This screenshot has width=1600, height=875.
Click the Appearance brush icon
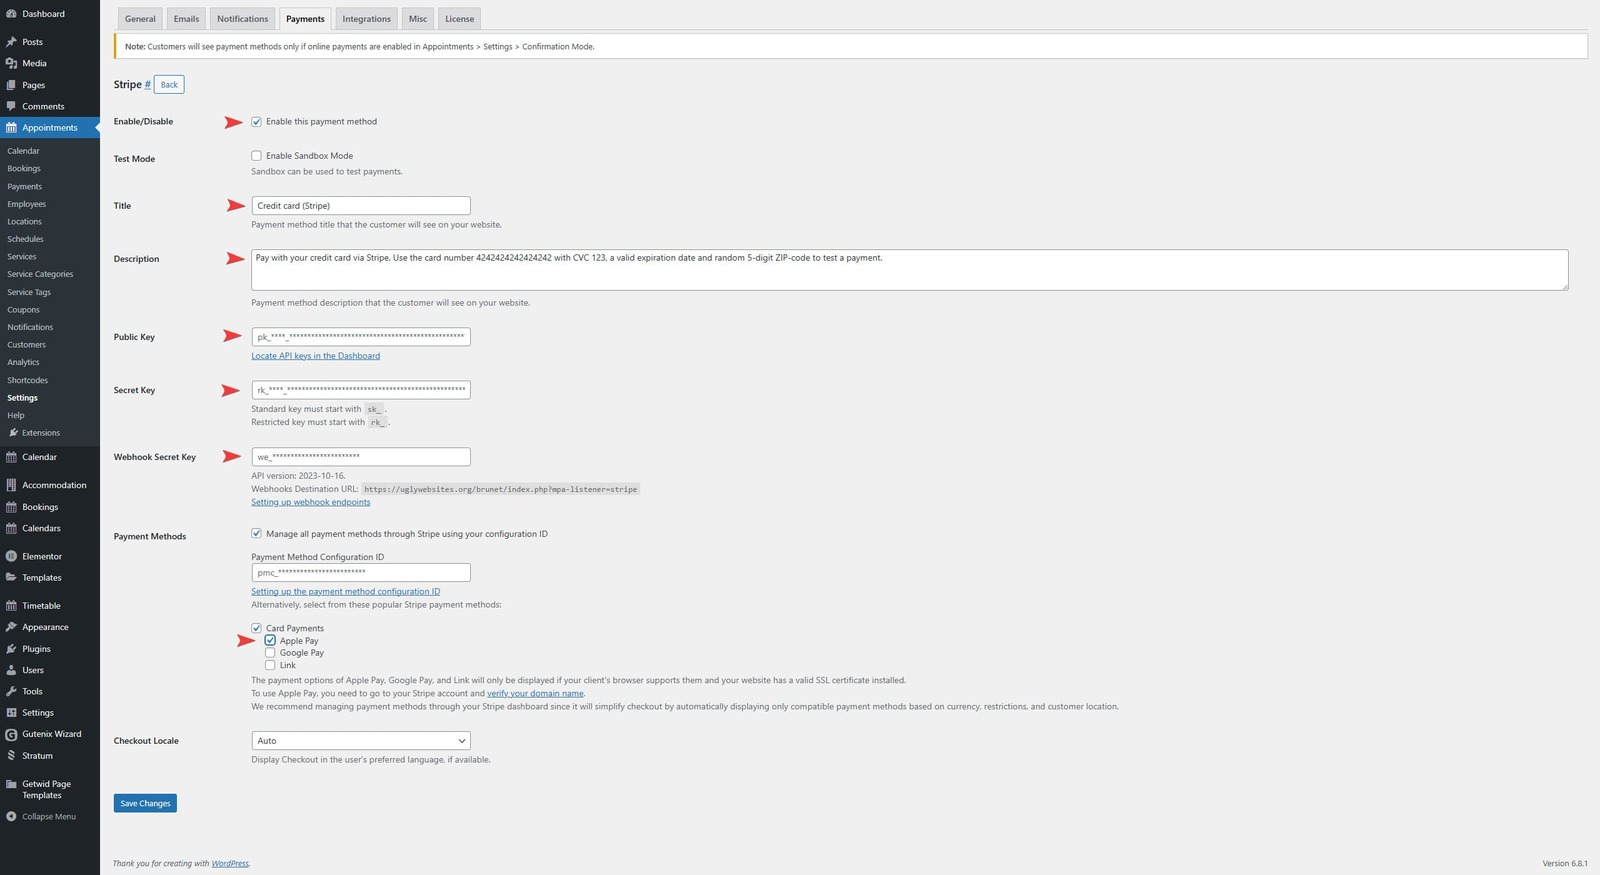click(11, 627)
